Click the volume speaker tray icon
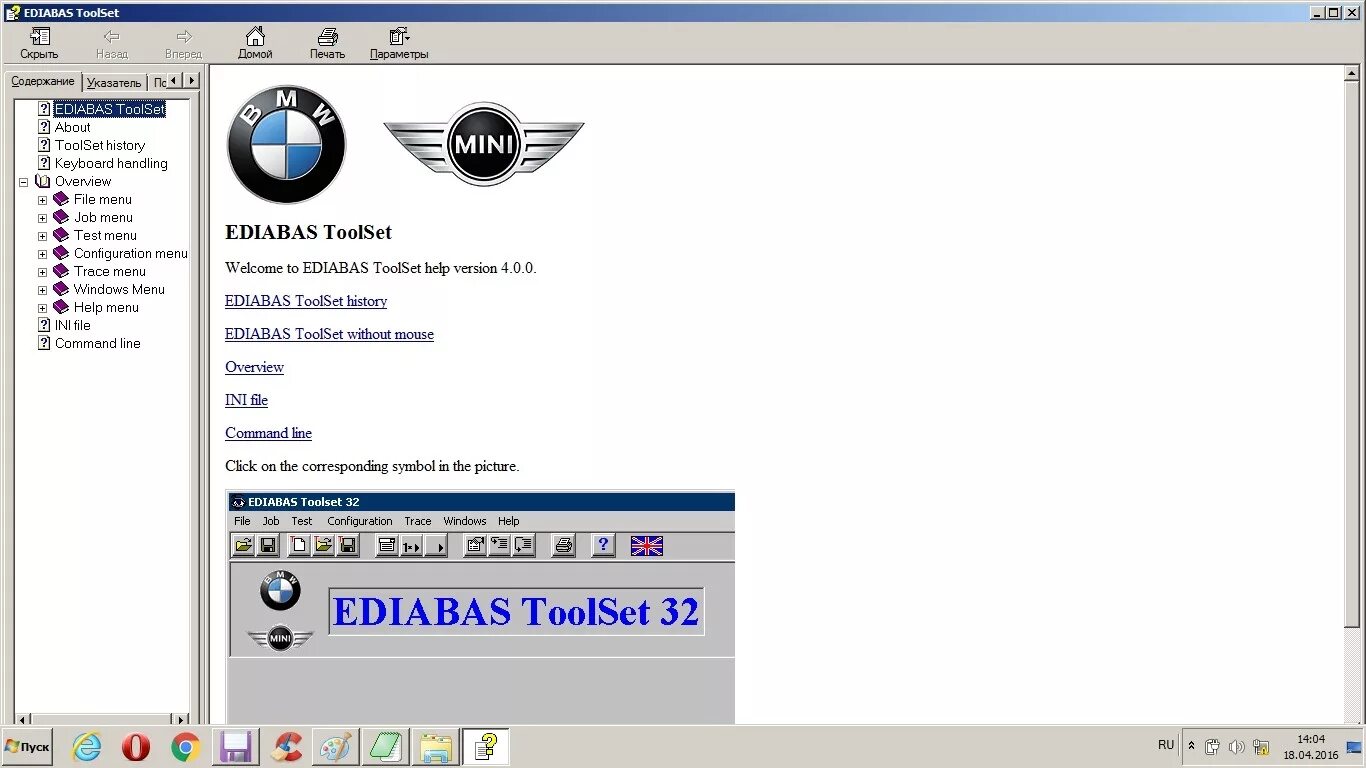This screenshot has width=1366, height=768. click(1236, 746)
